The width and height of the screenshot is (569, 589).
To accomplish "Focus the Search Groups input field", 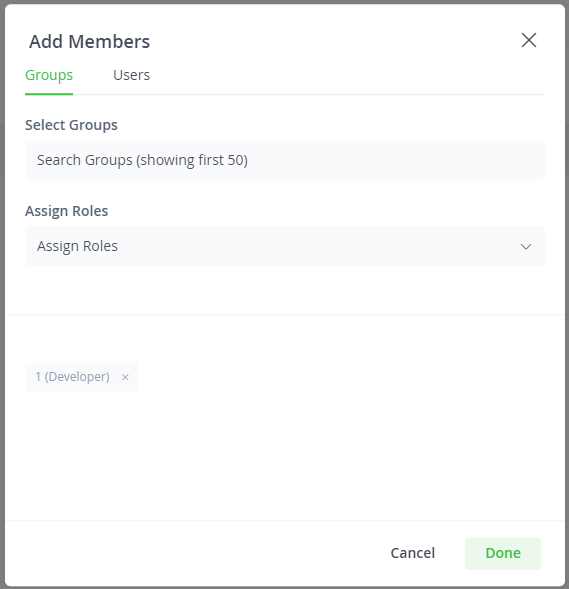I will [285, 160].
